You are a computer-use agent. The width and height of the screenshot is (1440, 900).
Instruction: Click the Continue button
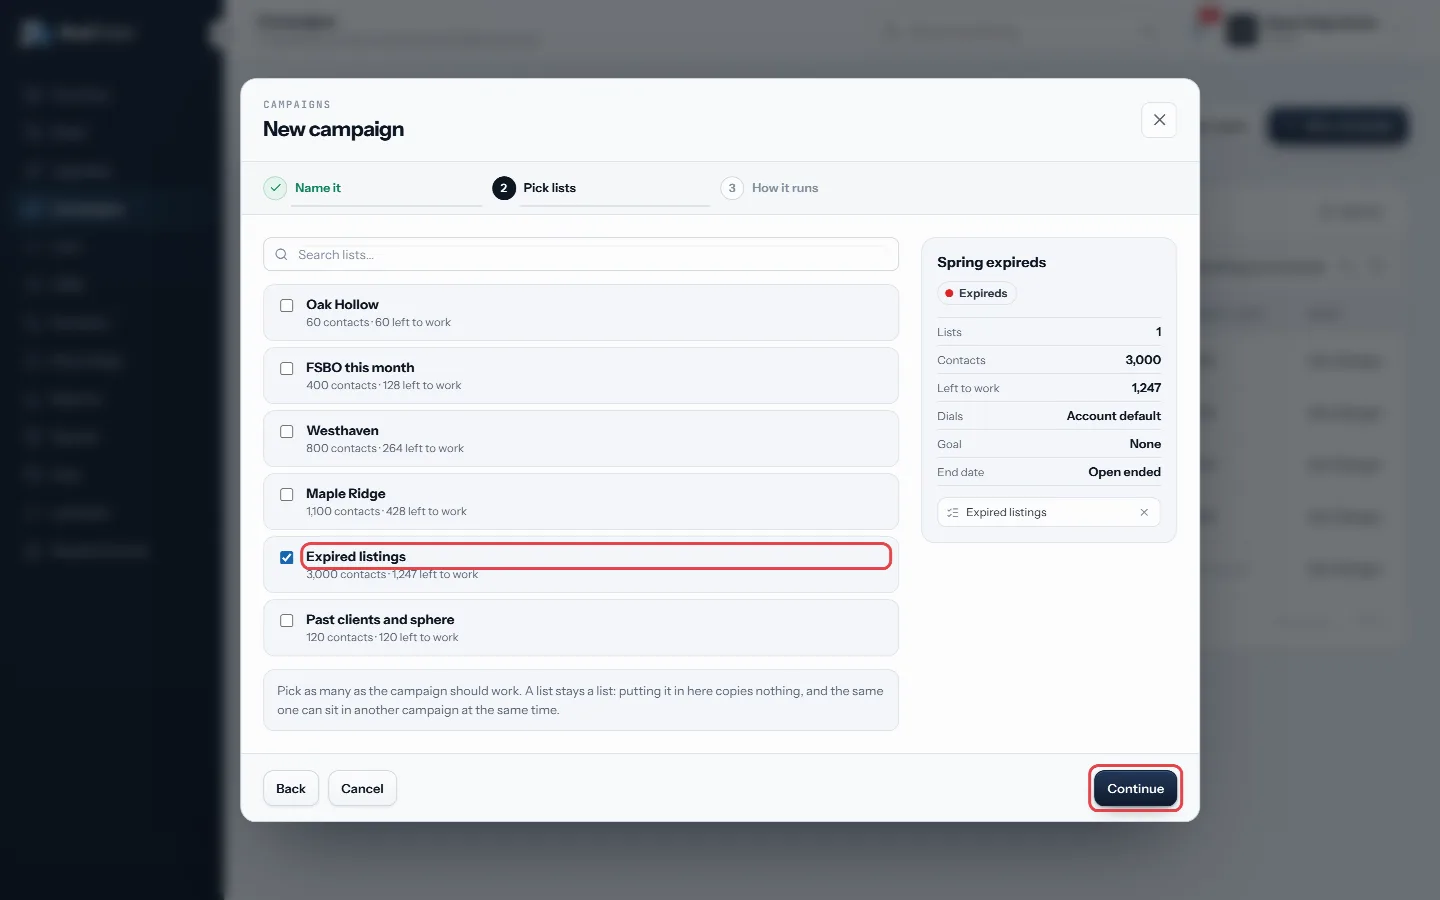tap(1135, 788)
